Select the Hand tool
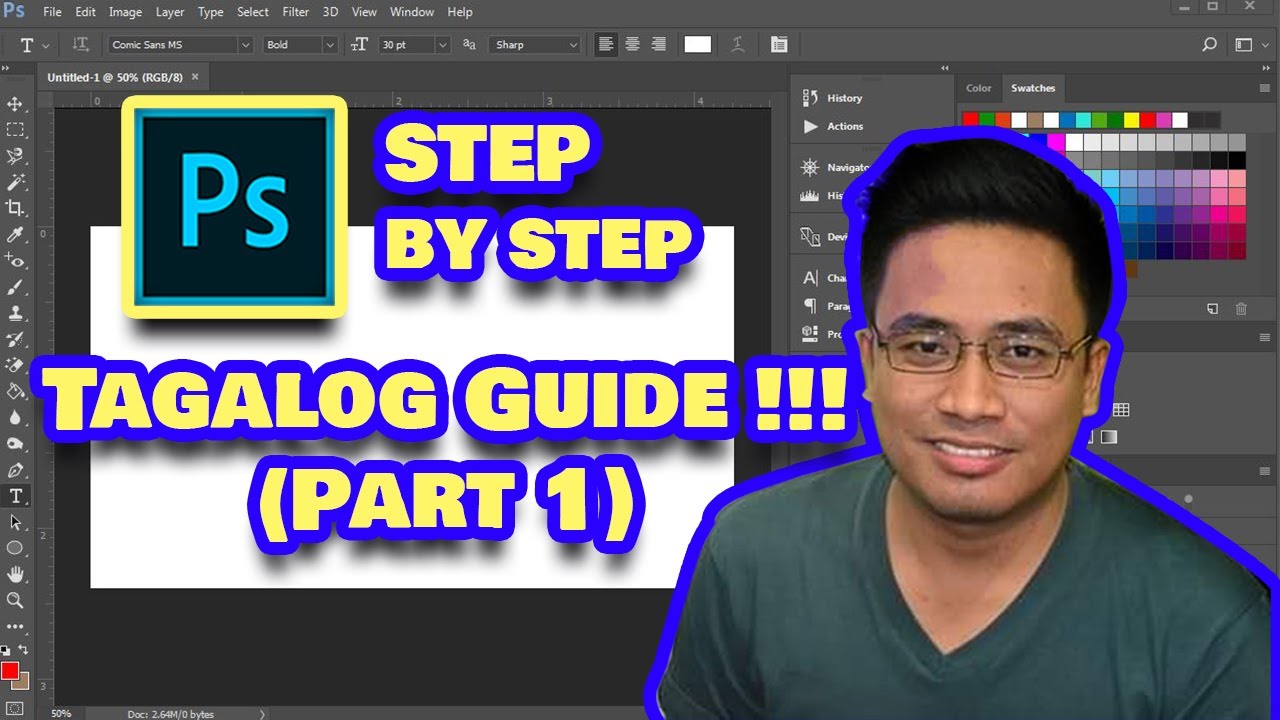This screenshot has height=720, width=1280. tap(15, 574)
